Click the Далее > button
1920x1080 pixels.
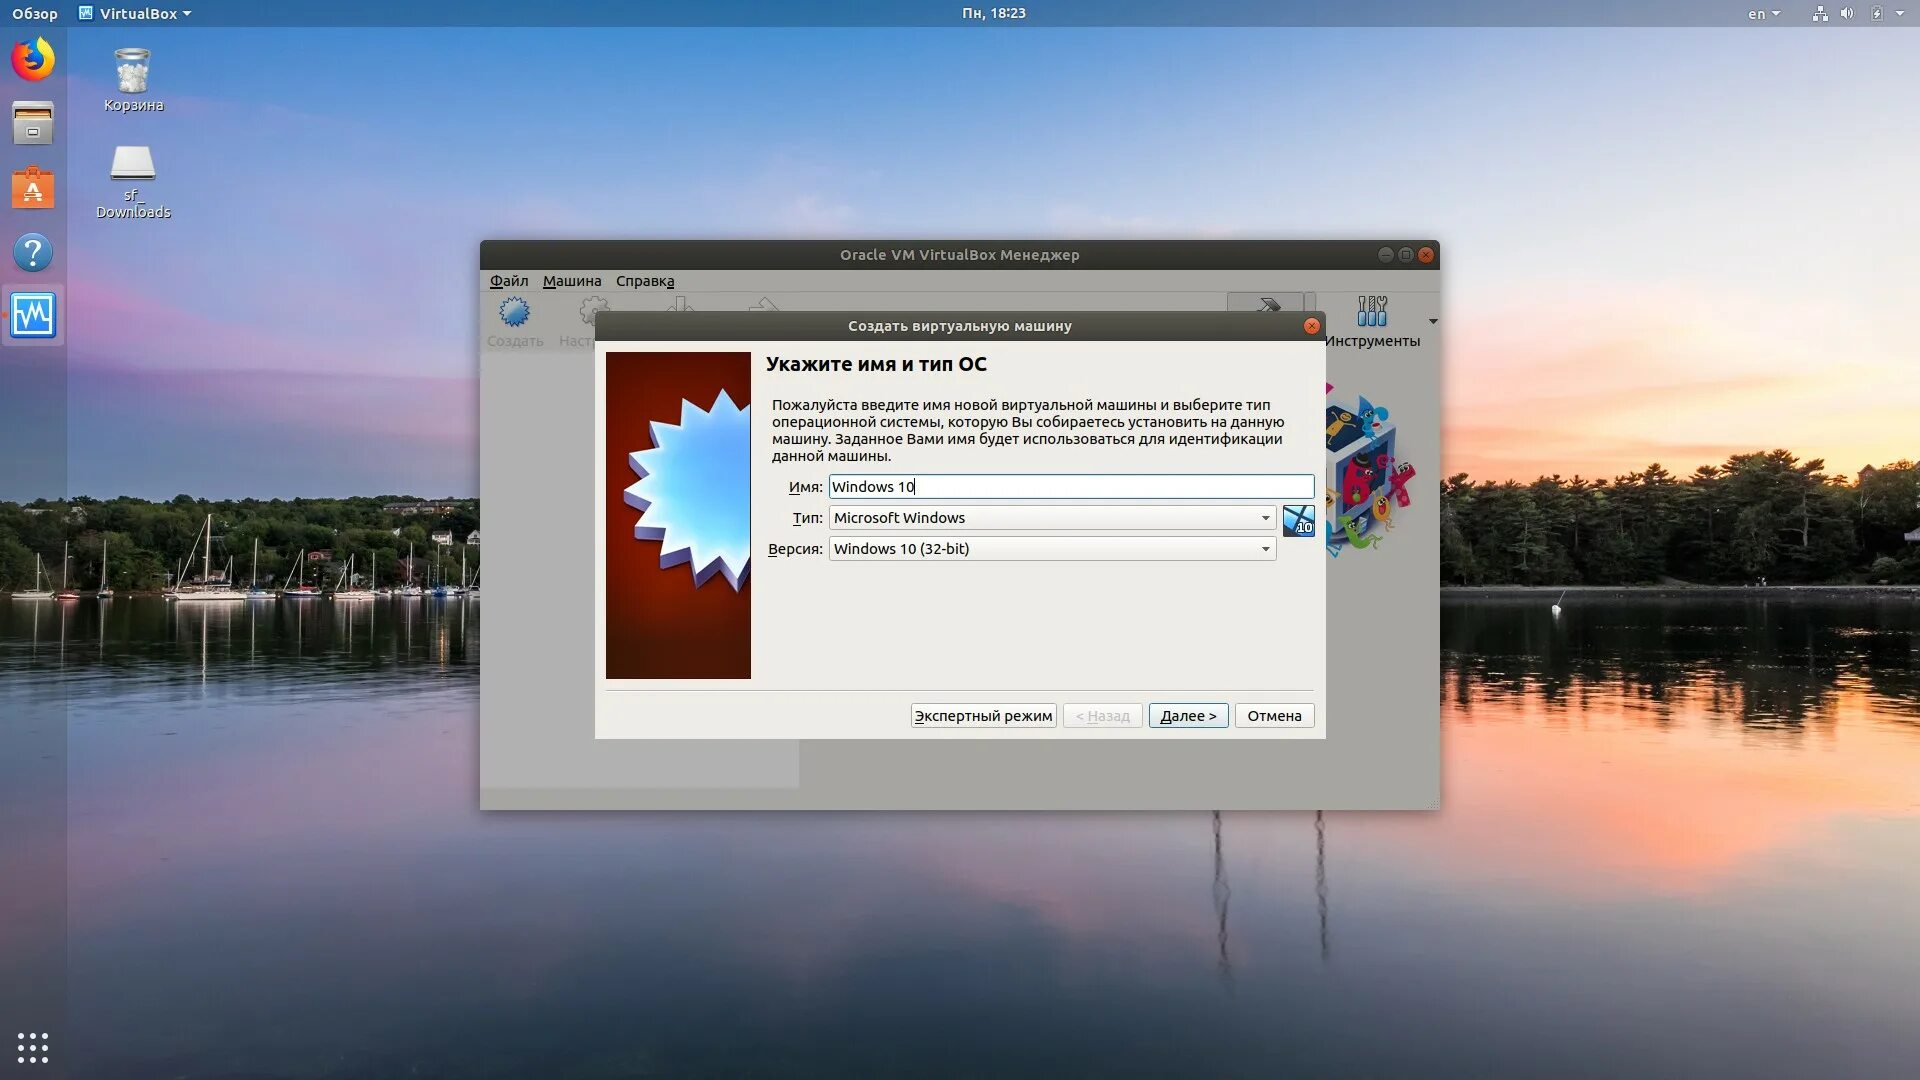tap(1187, 716)
